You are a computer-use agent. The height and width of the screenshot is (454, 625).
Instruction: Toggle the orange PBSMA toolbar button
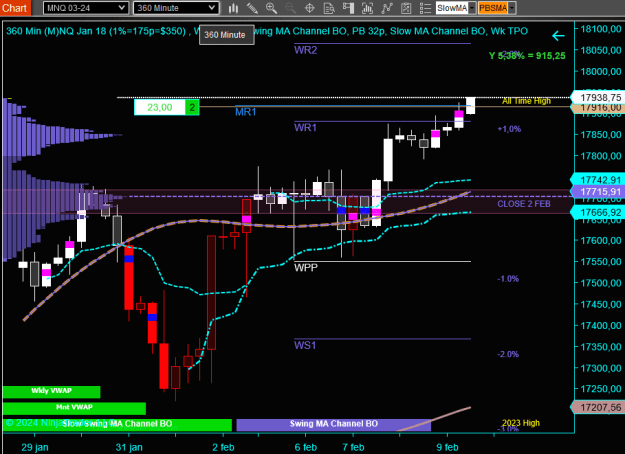click(x=493, y=8)
